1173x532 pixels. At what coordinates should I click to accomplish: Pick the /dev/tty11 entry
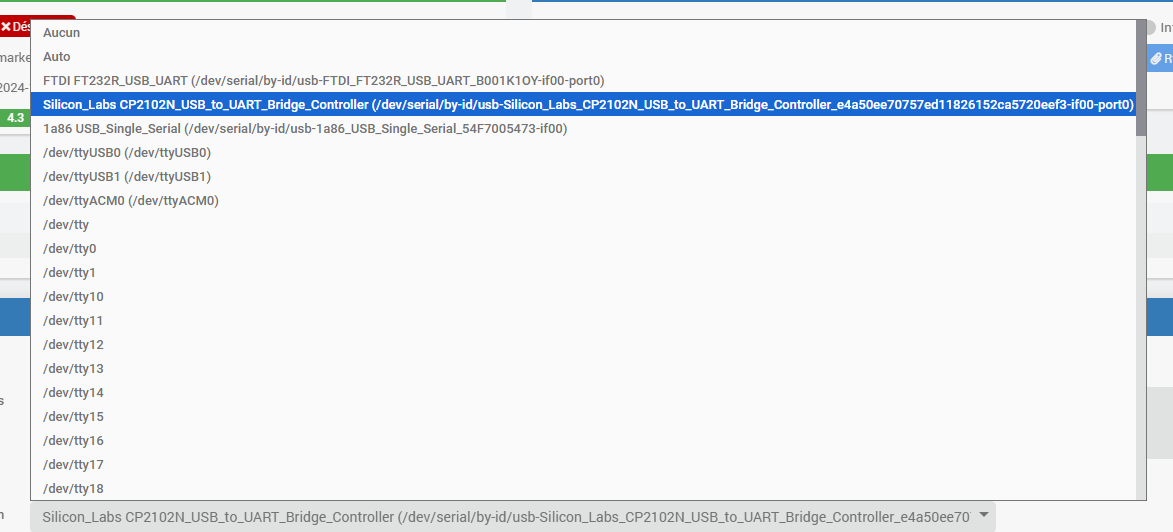click(x=583, y=320)
